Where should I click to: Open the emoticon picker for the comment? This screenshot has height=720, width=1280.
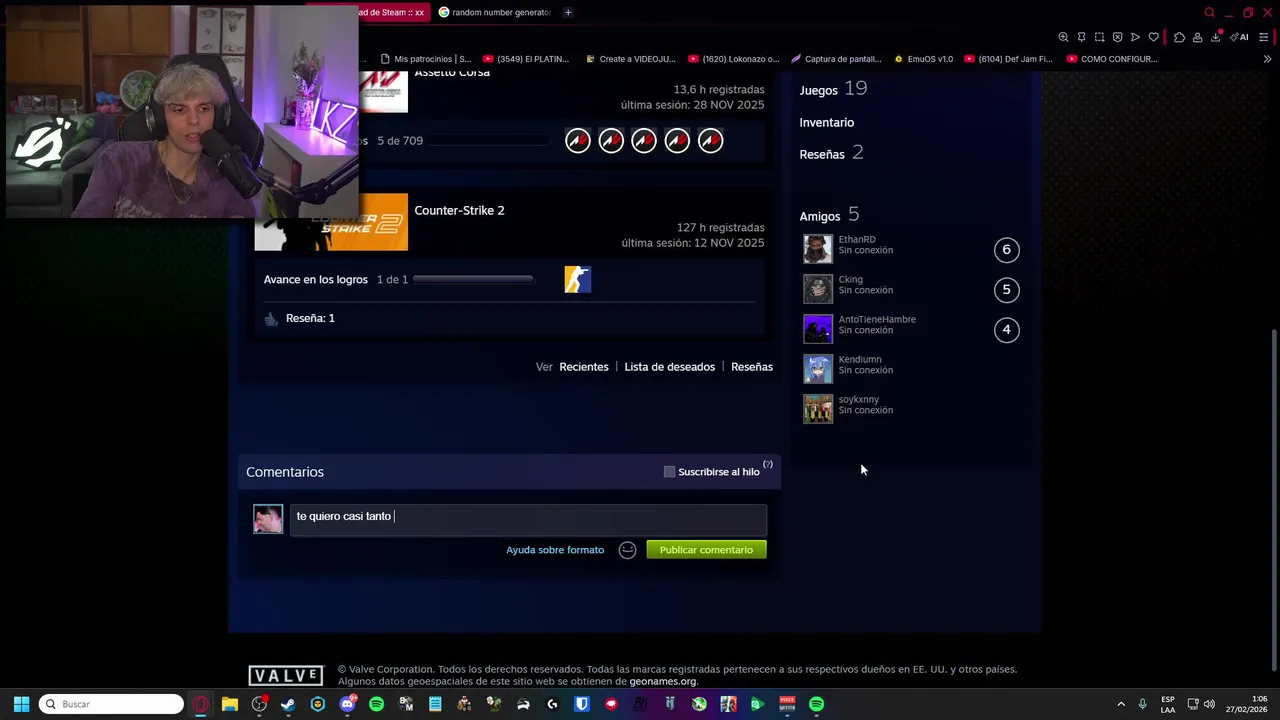point(627,550)
